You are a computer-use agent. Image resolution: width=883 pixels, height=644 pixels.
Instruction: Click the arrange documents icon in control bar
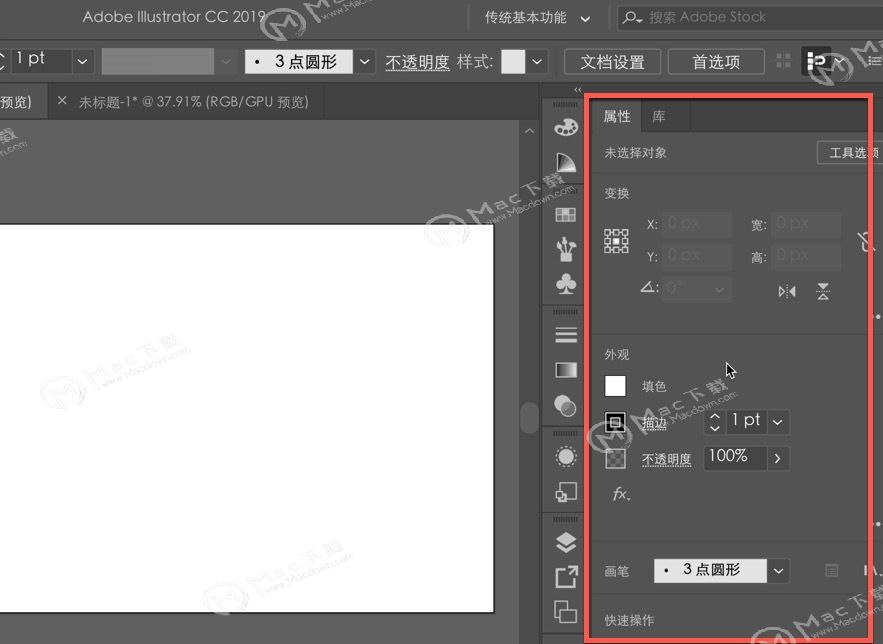[815, 61]
